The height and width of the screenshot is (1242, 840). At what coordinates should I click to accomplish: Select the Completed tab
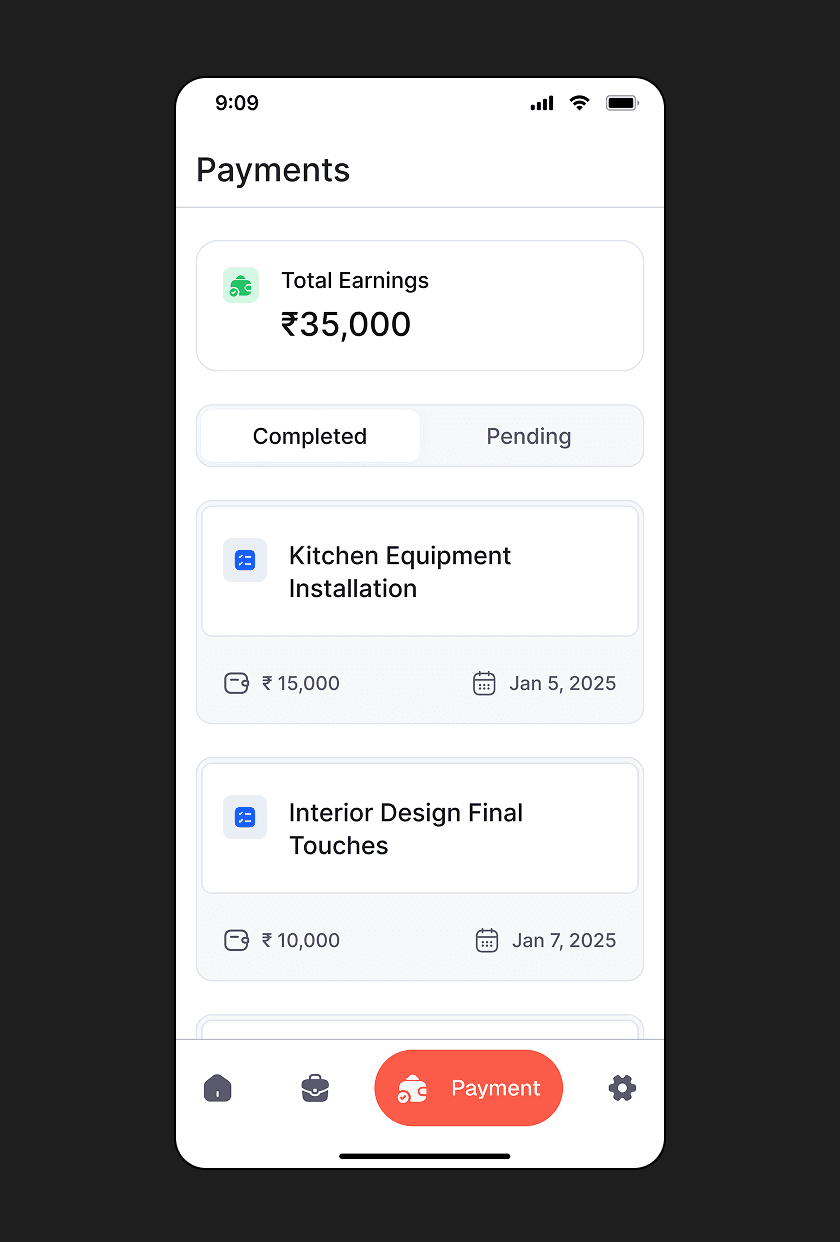[310, 436]
